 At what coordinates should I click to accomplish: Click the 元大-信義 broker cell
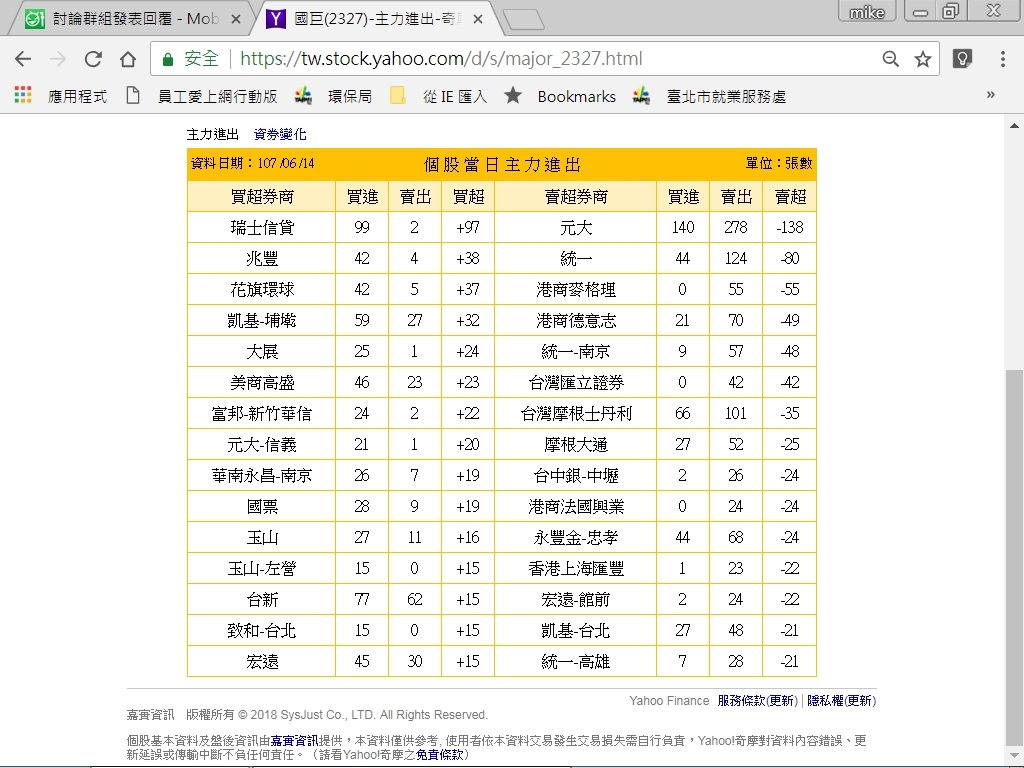[262, 445]
